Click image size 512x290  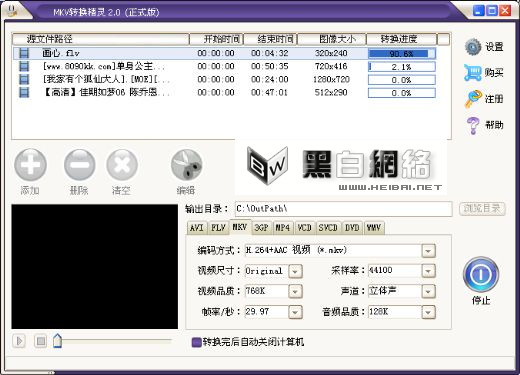click(x=331, y=92)
